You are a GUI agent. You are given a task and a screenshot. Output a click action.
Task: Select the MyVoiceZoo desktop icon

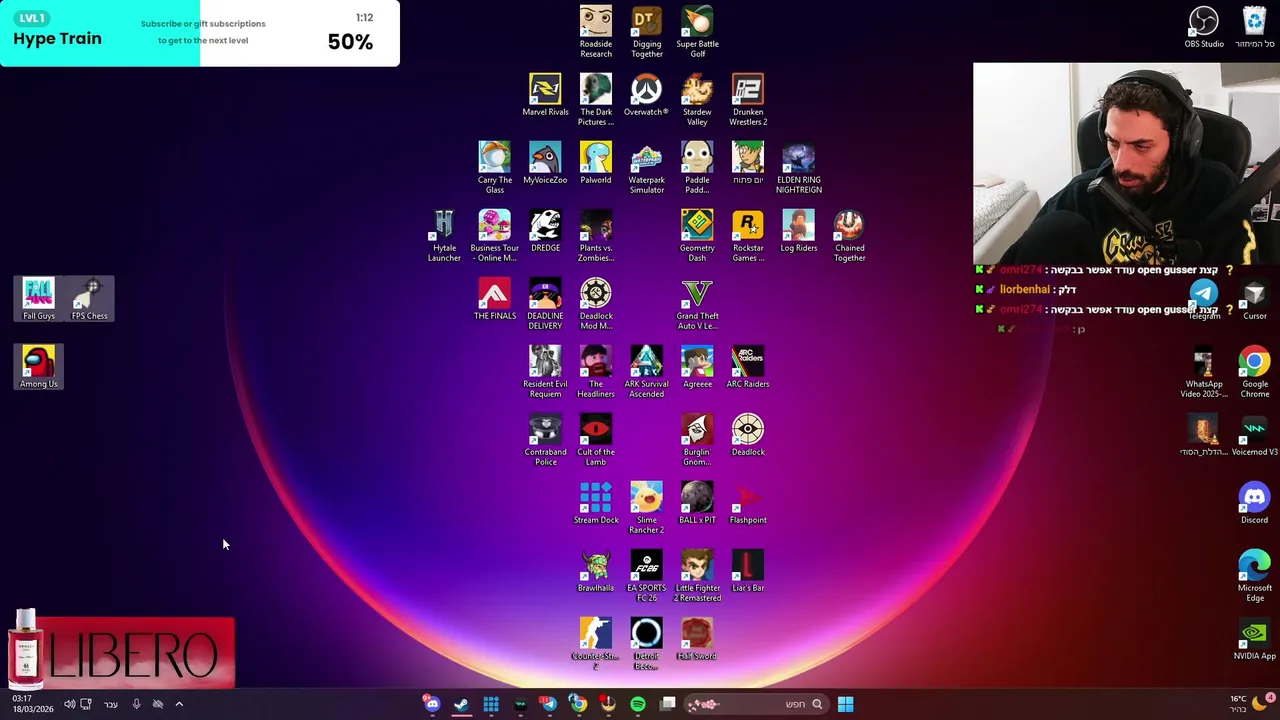pyautogui.click(x=545, y=163)
